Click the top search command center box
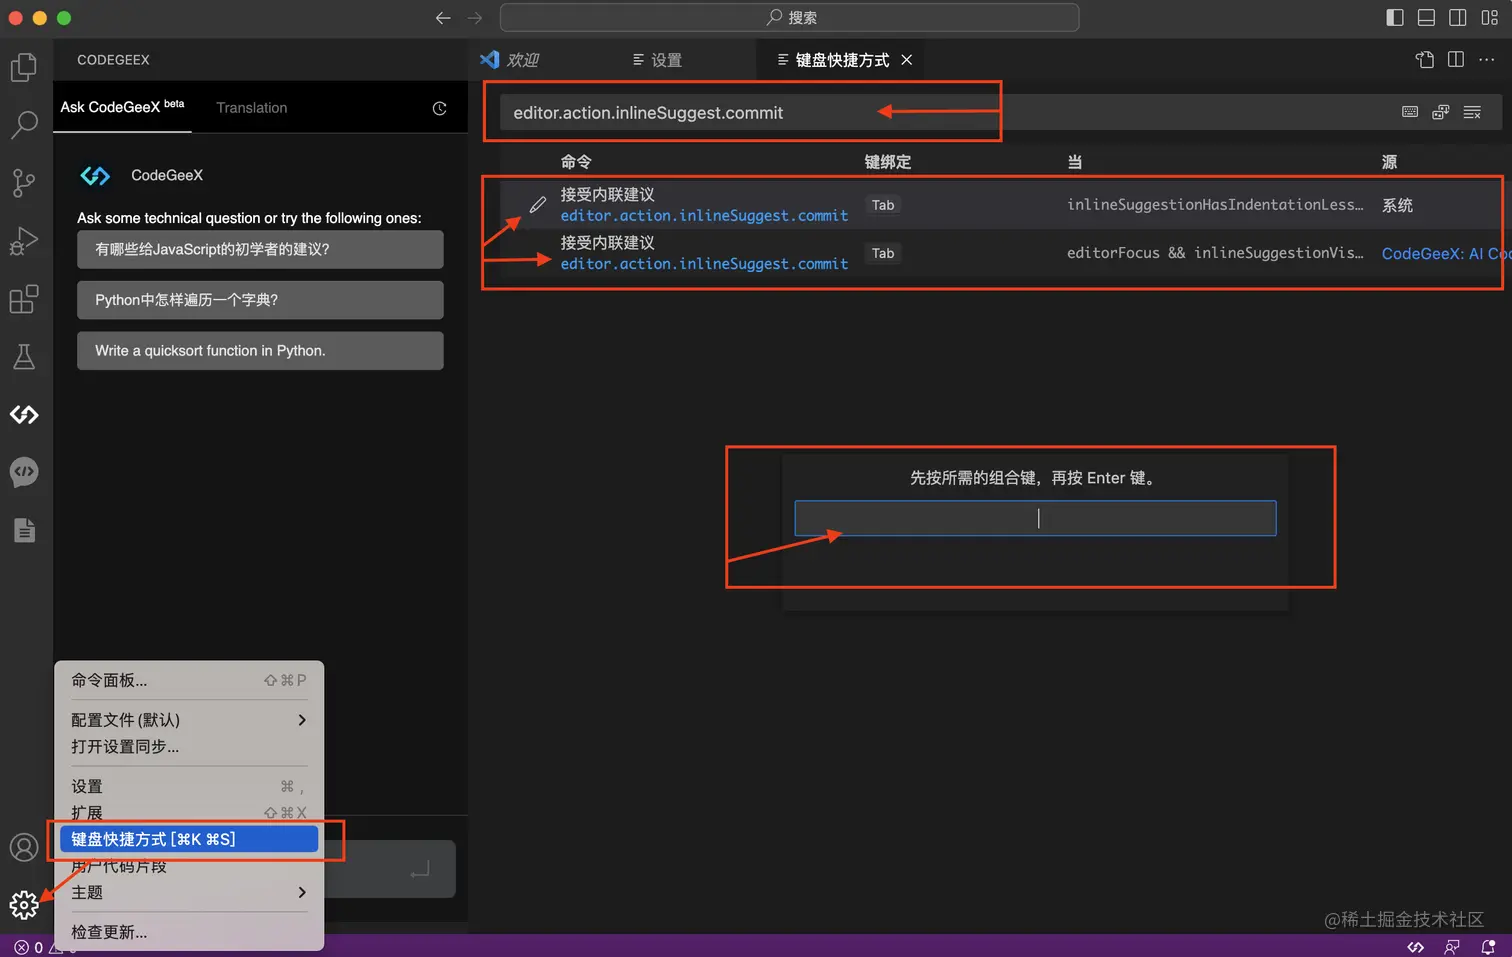 pyautogui.click(x=790, y=18)
